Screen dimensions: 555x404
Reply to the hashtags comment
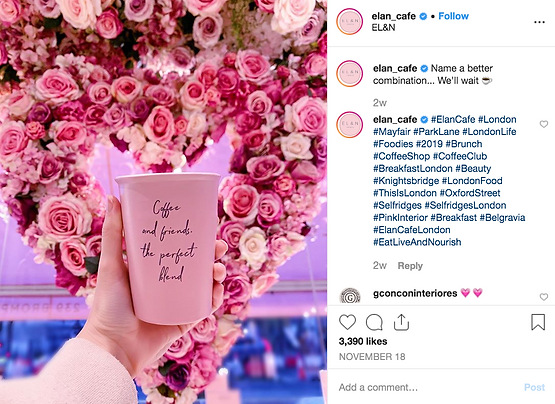410,266
